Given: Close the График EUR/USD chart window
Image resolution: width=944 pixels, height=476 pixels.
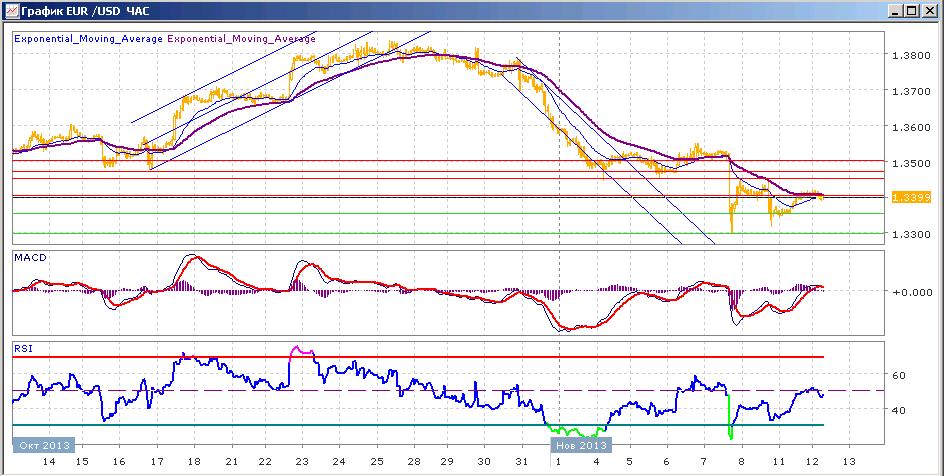Looking at the screenshot, I should [x=928, y=11].
